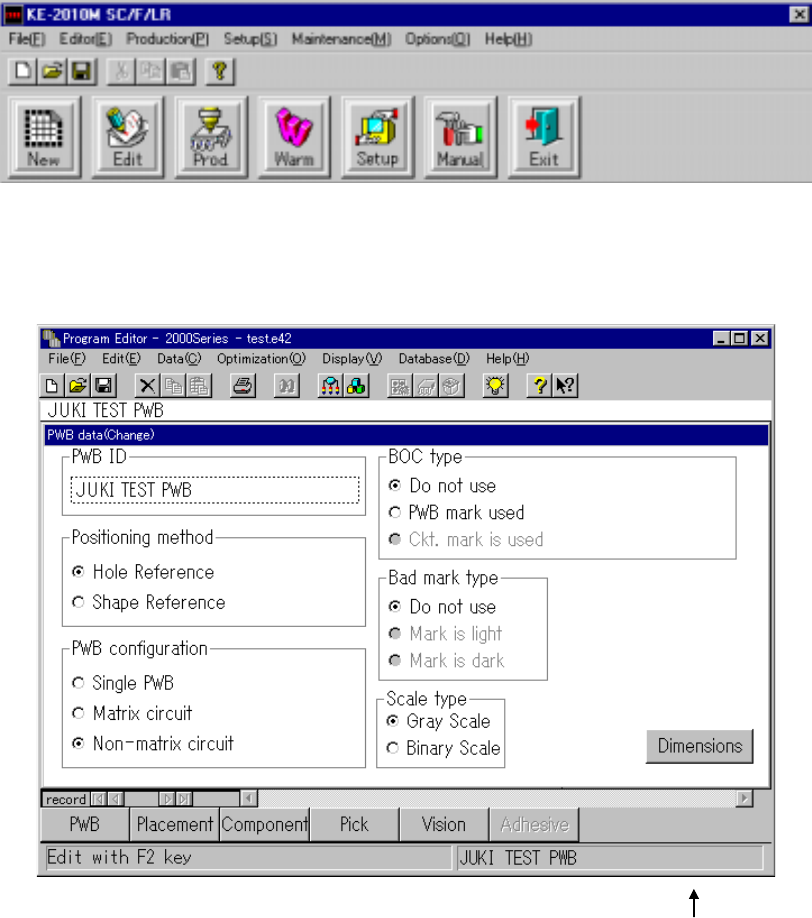Image resolution: width=812 pixels, height=918 pixels.
Task: Open Display(V) menu in Program Editor
Action: click(352, 358)
